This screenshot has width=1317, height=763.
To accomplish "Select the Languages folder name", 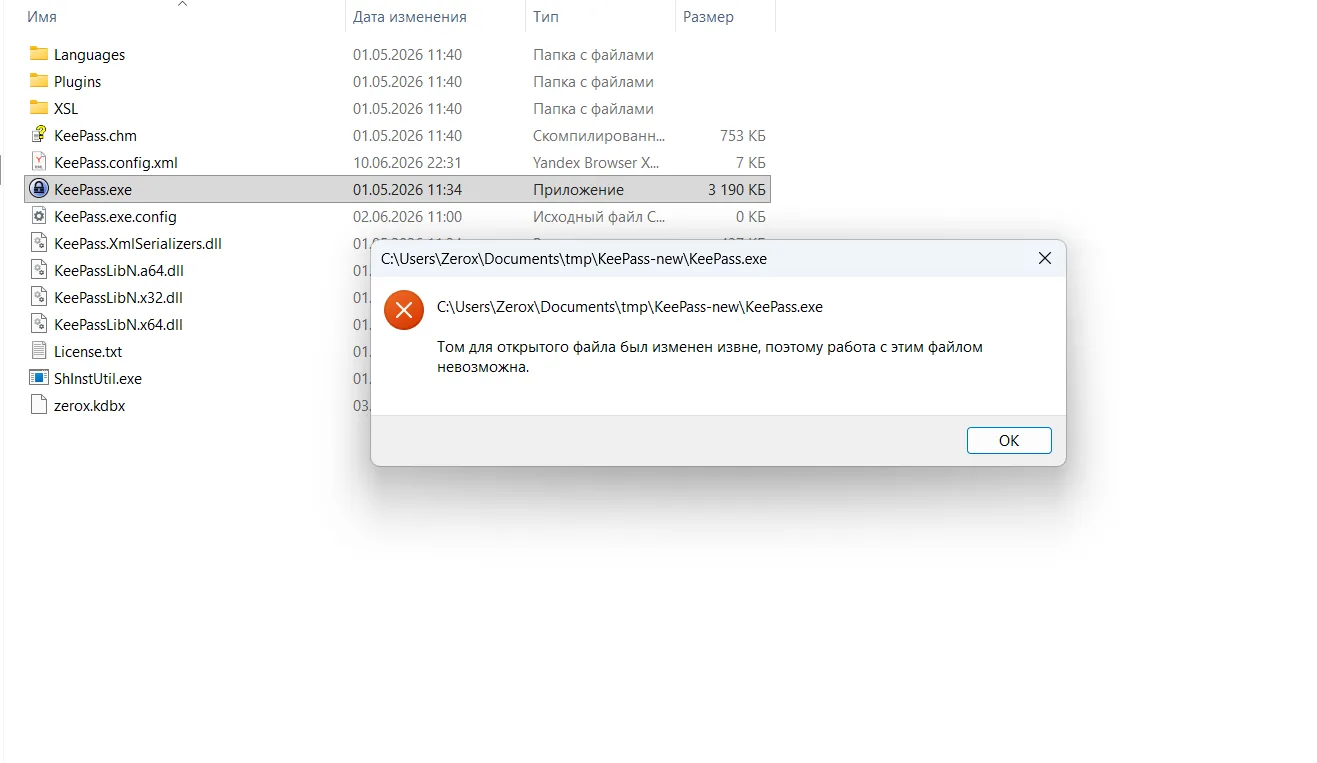I will [x=90, y=55].
